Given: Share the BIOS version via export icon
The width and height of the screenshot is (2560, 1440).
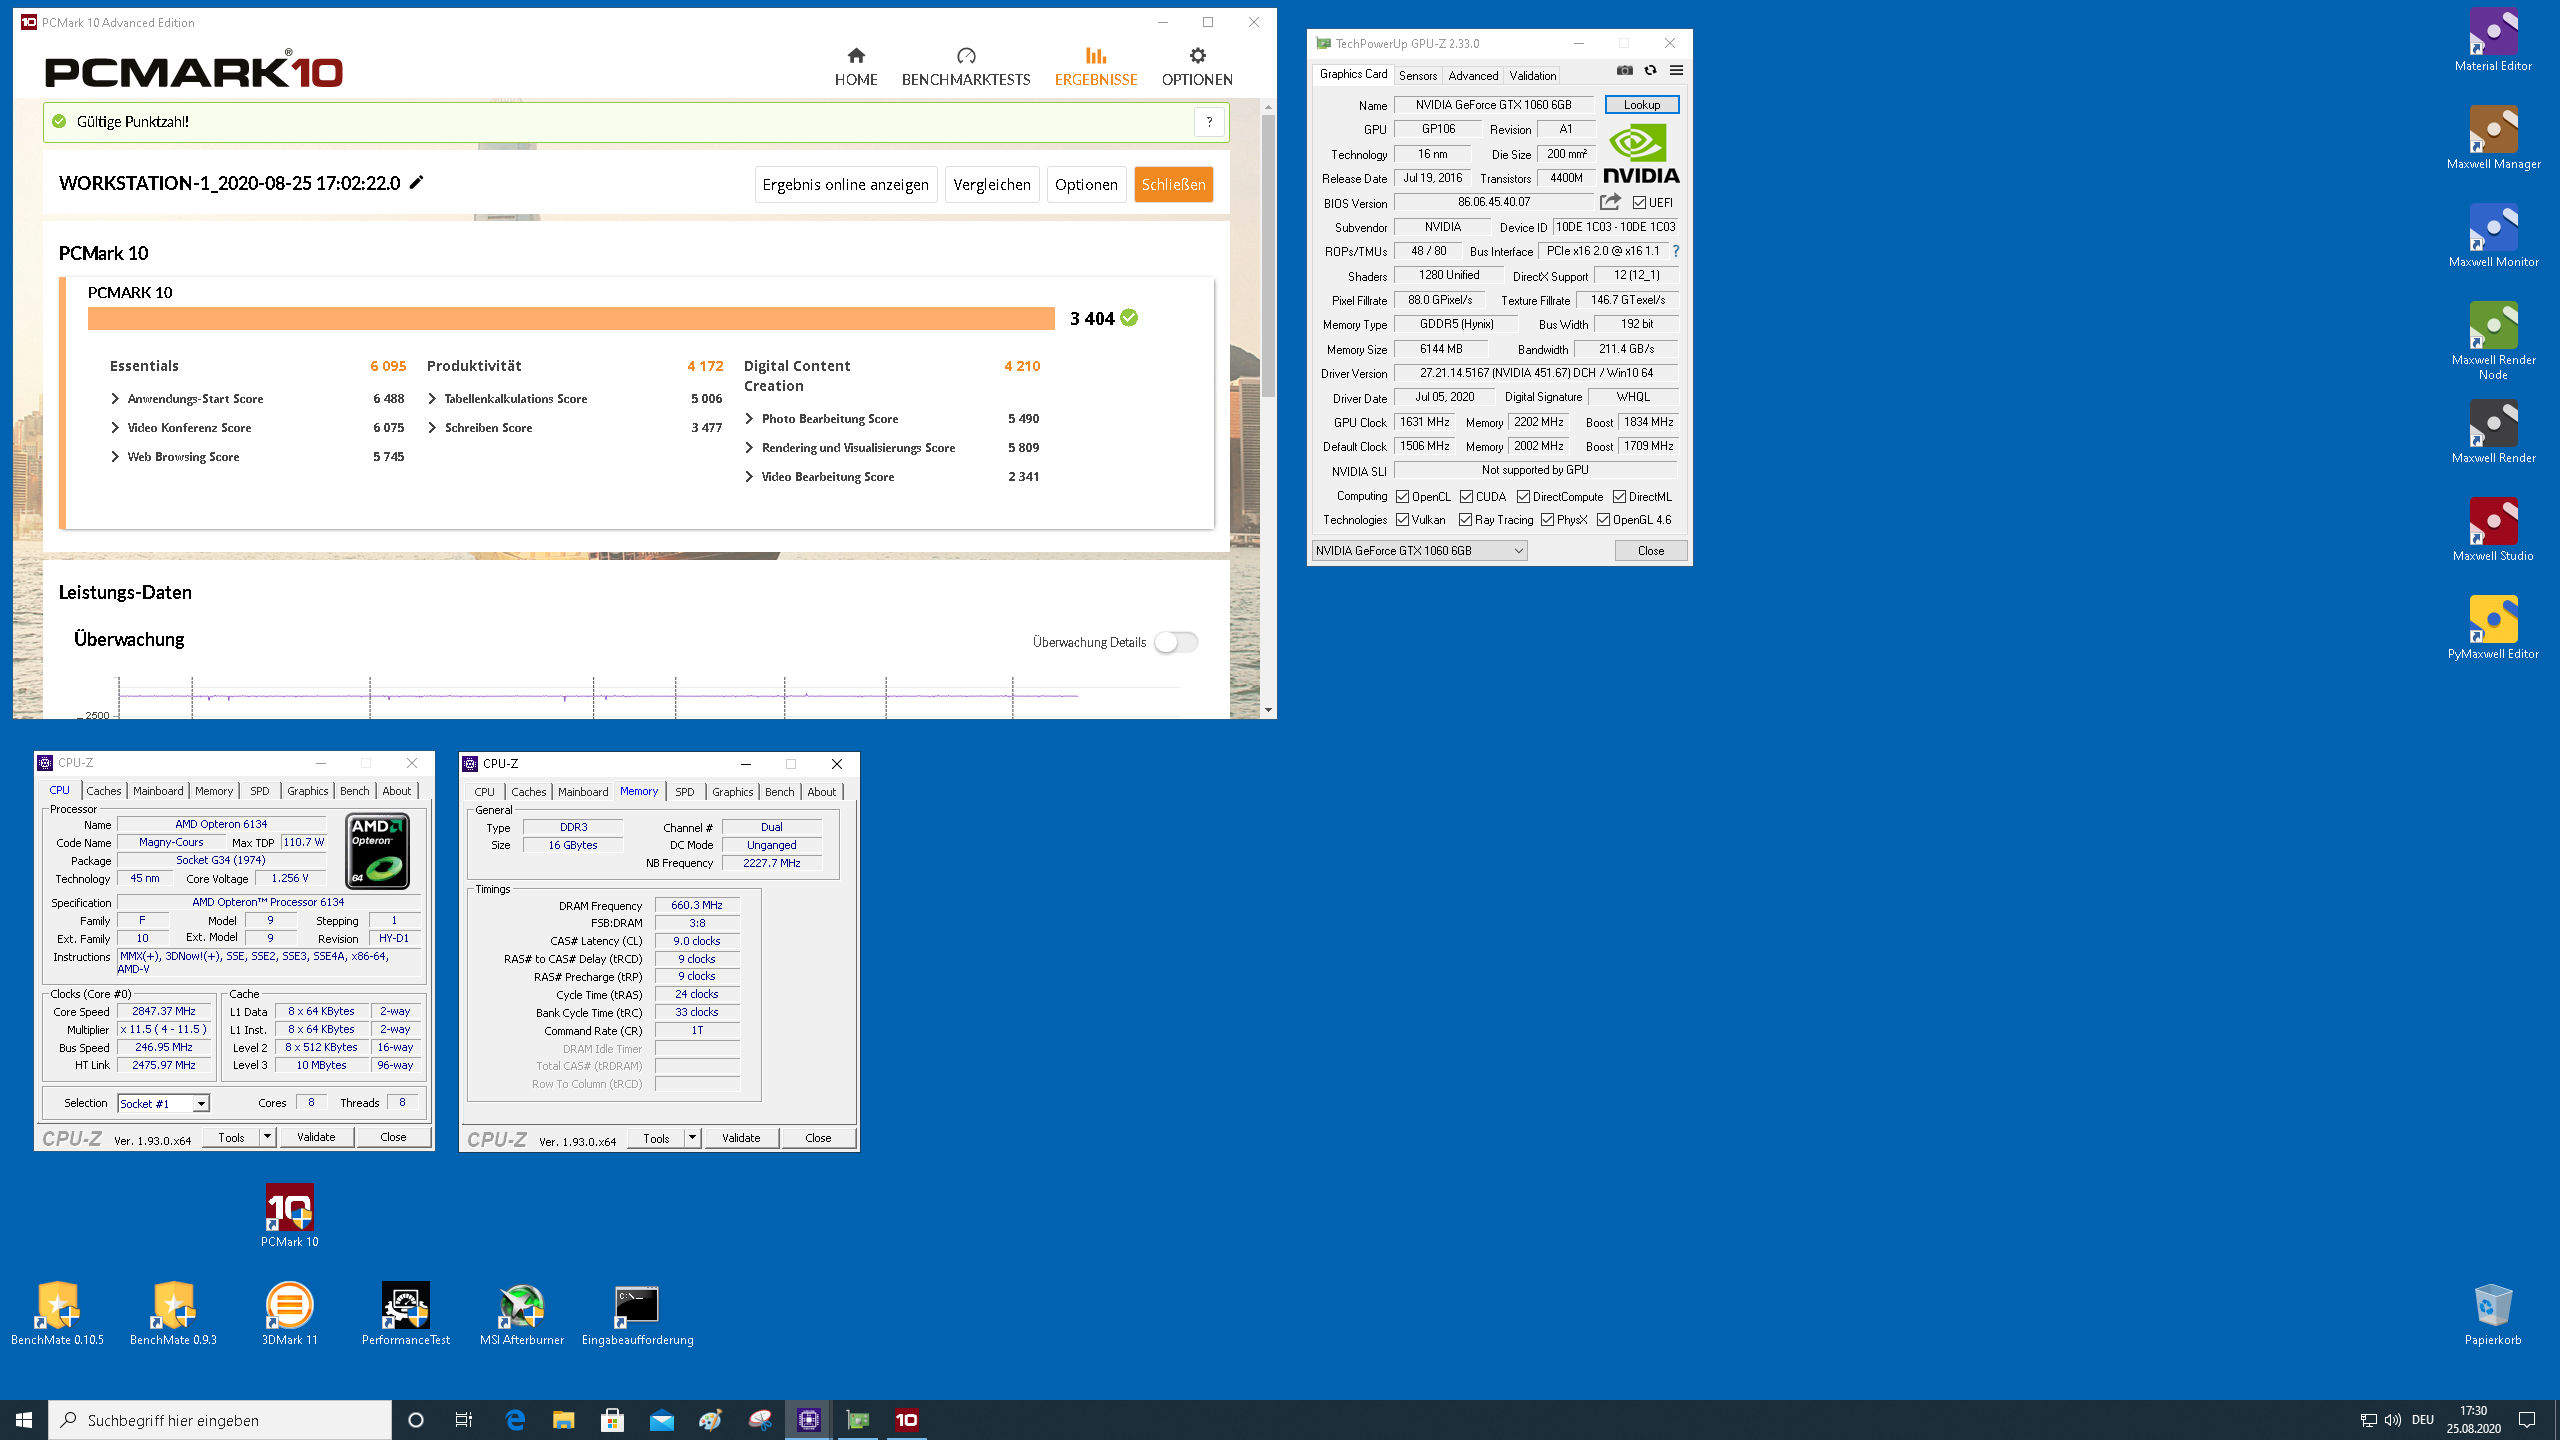Looking at the screenshot, I should pos(1610,202).
